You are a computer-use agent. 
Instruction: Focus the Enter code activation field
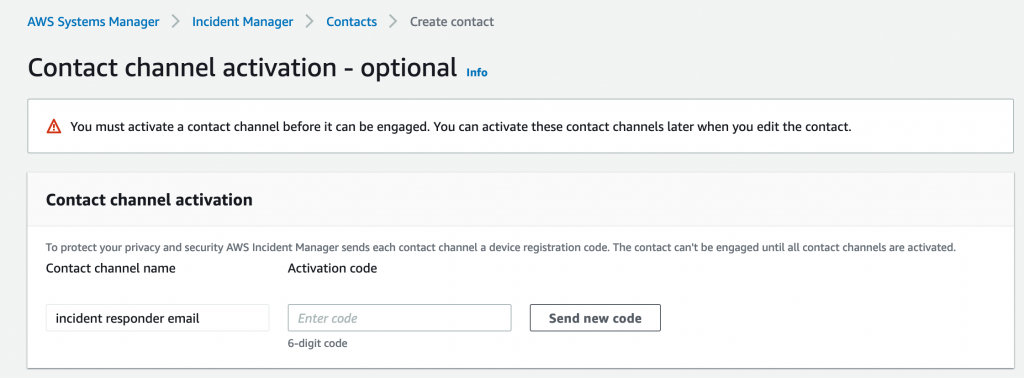tap(399, 318)
